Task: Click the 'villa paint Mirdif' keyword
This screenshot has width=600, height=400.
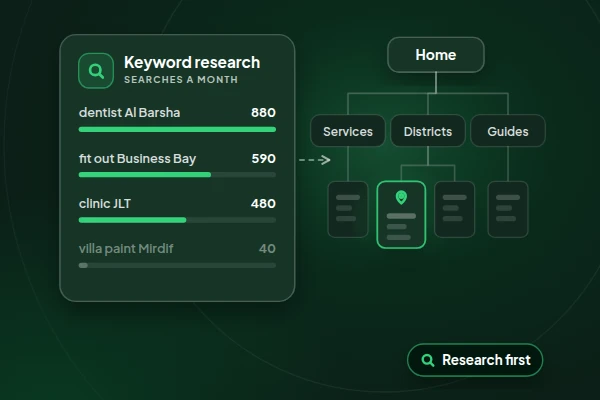Action: [126, 249]
